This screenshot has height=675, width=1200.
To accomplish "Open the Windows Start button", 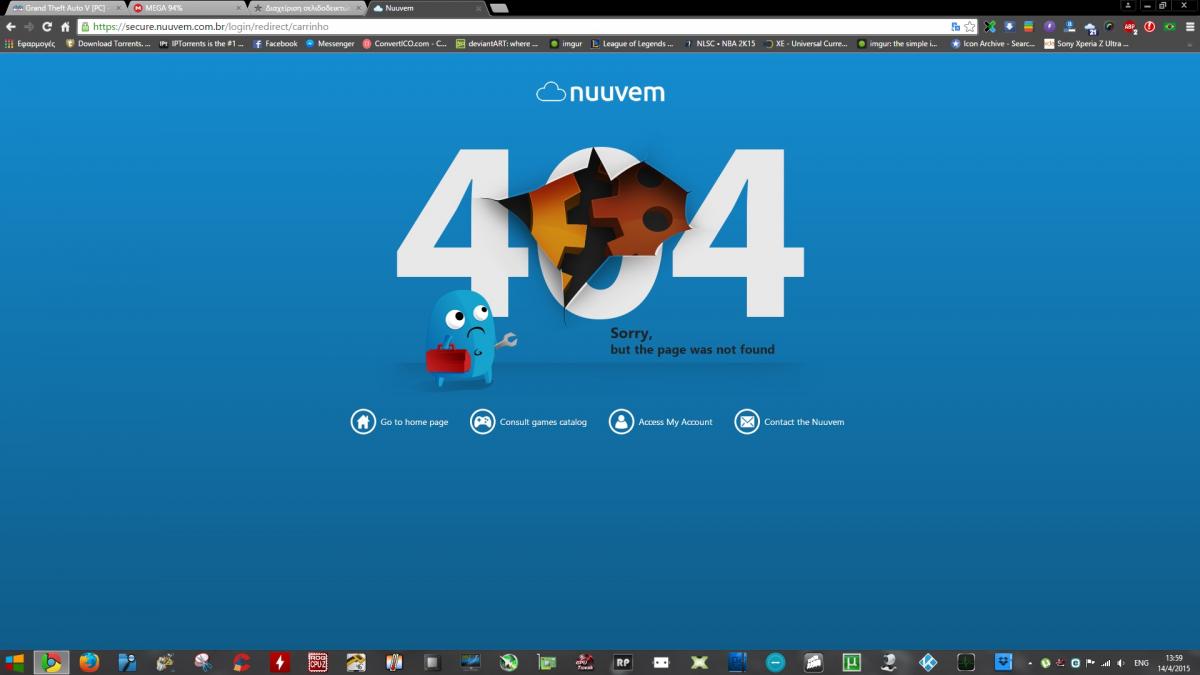I will pyautogui.click(x=14, y=662).
